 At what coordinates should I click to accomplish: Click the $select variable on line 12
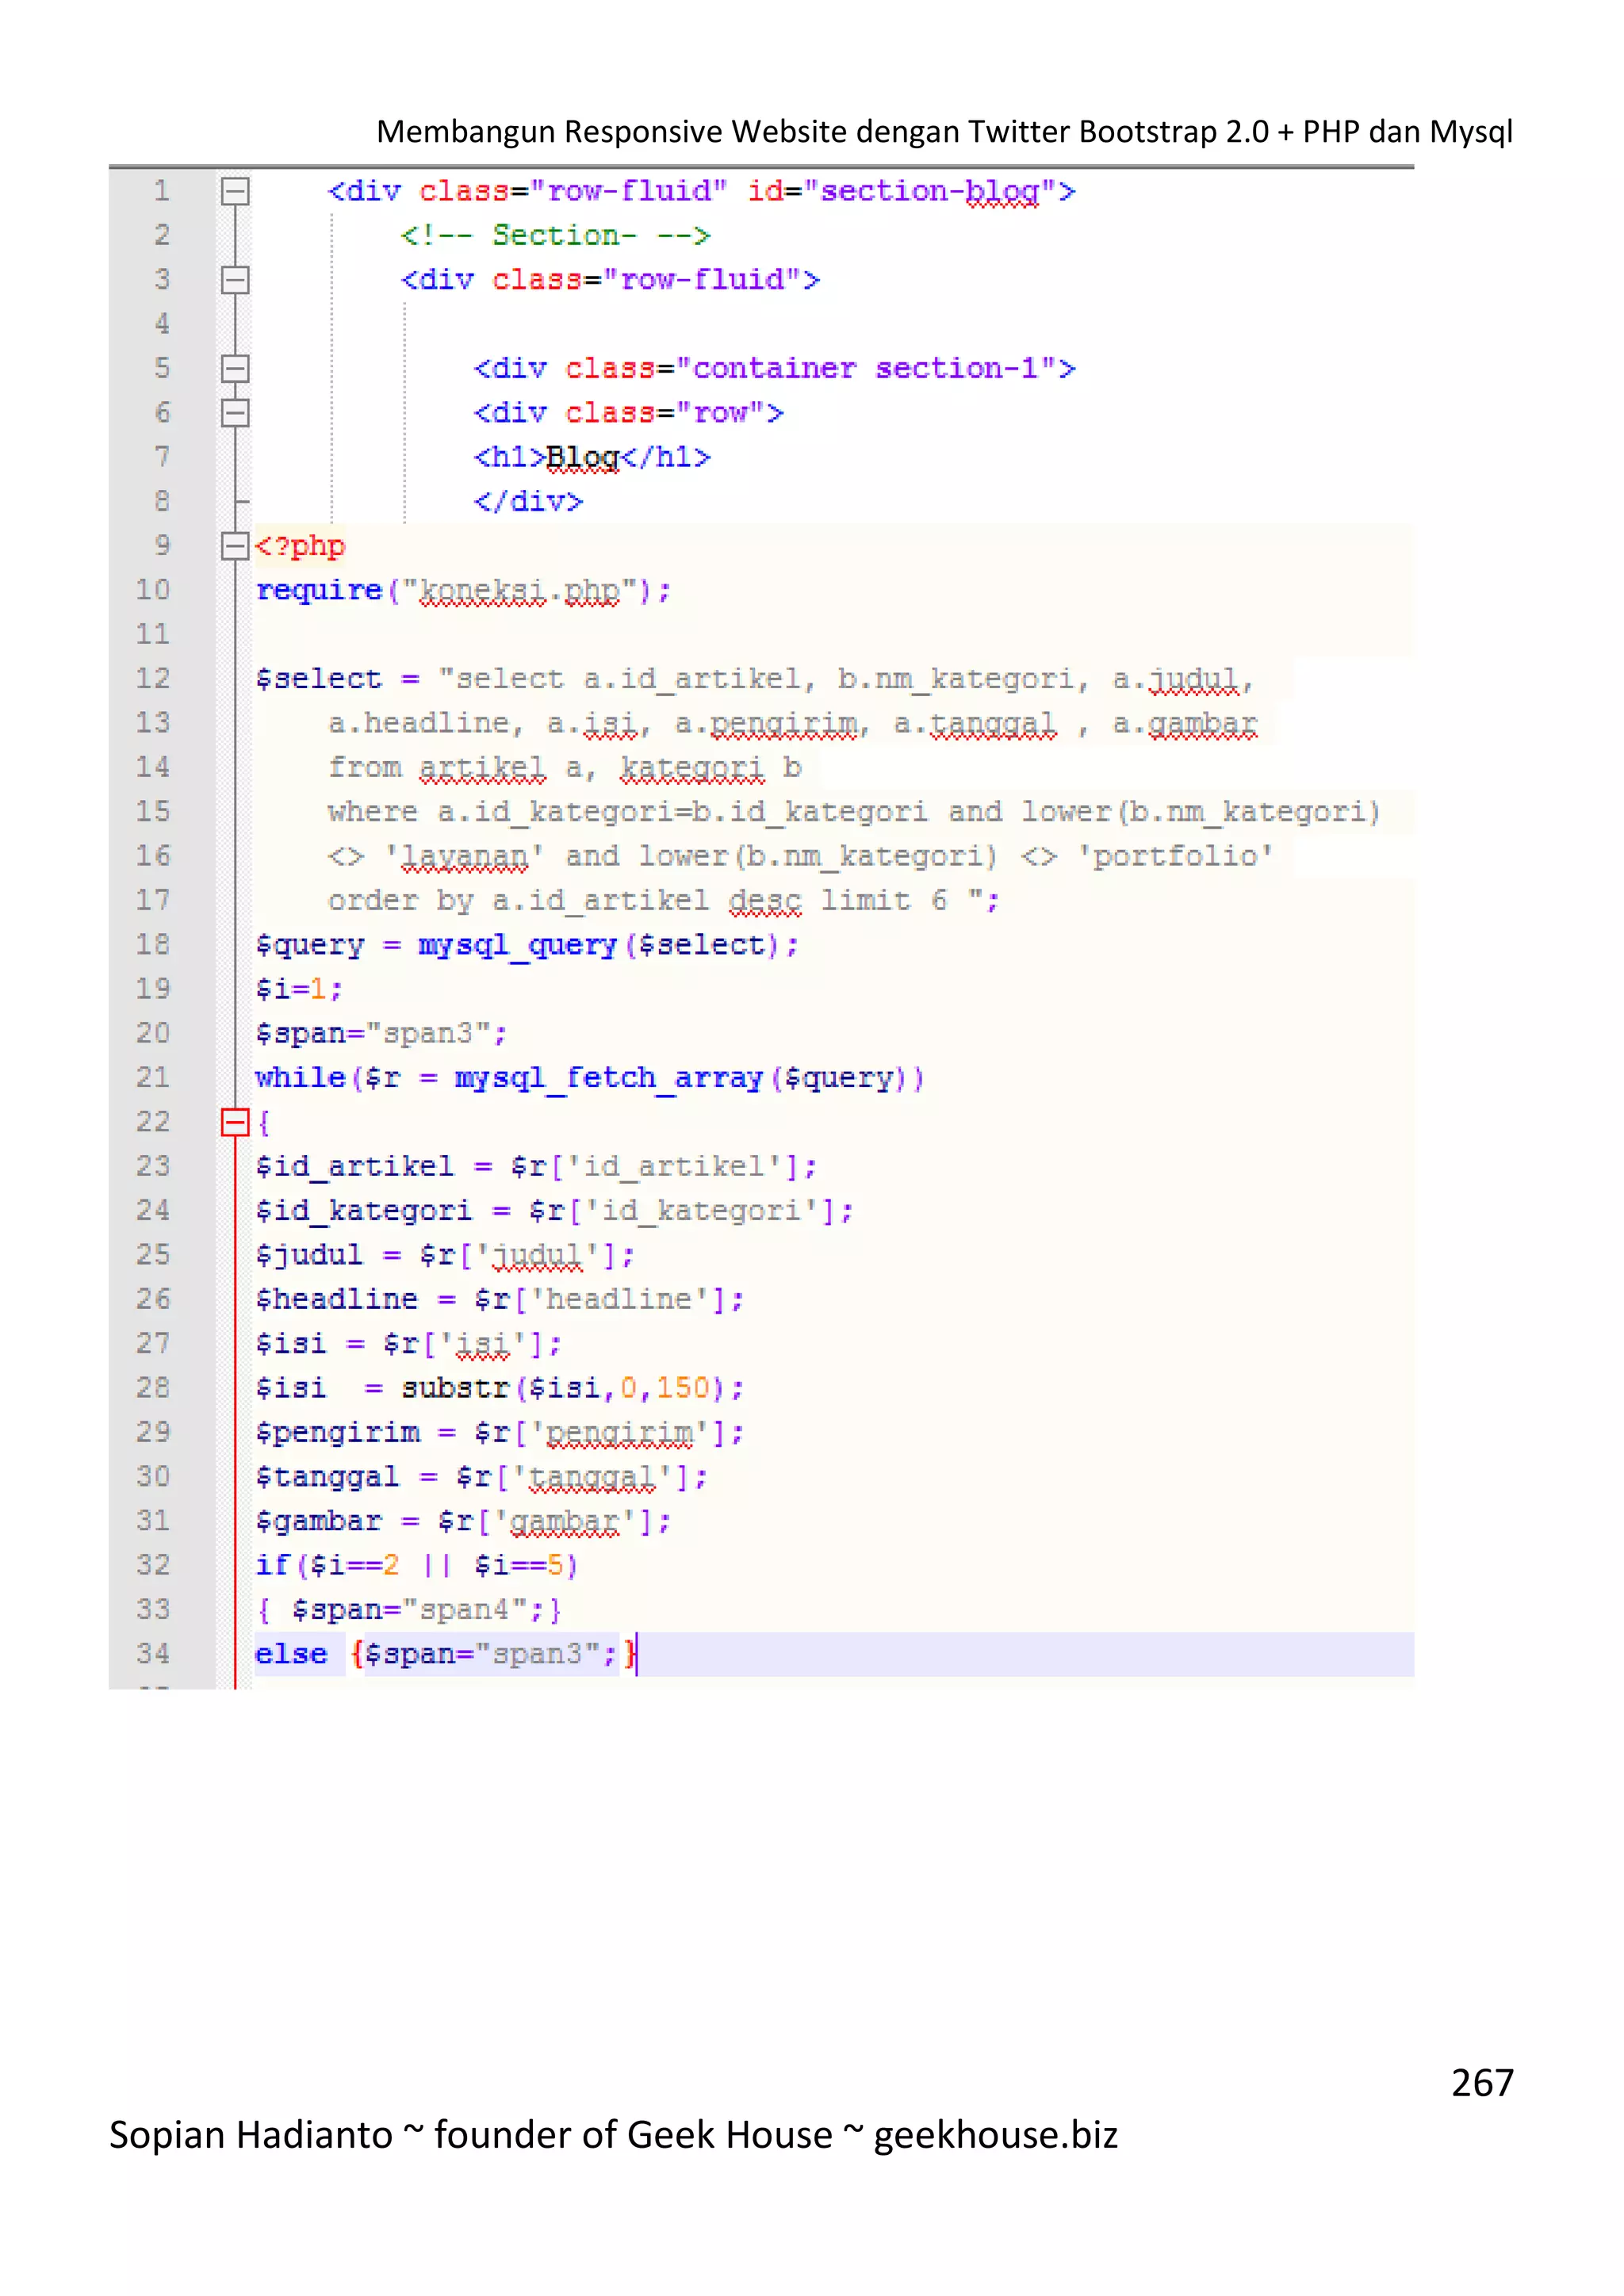click(318, 679)
